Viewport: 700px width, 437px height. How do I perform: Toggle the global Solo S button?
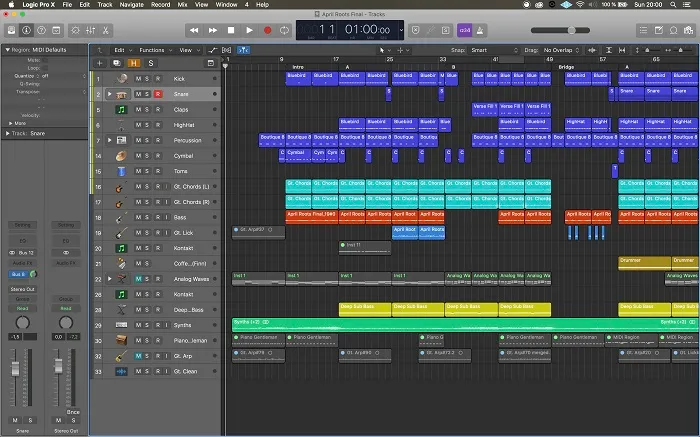(x=151, y=63)
